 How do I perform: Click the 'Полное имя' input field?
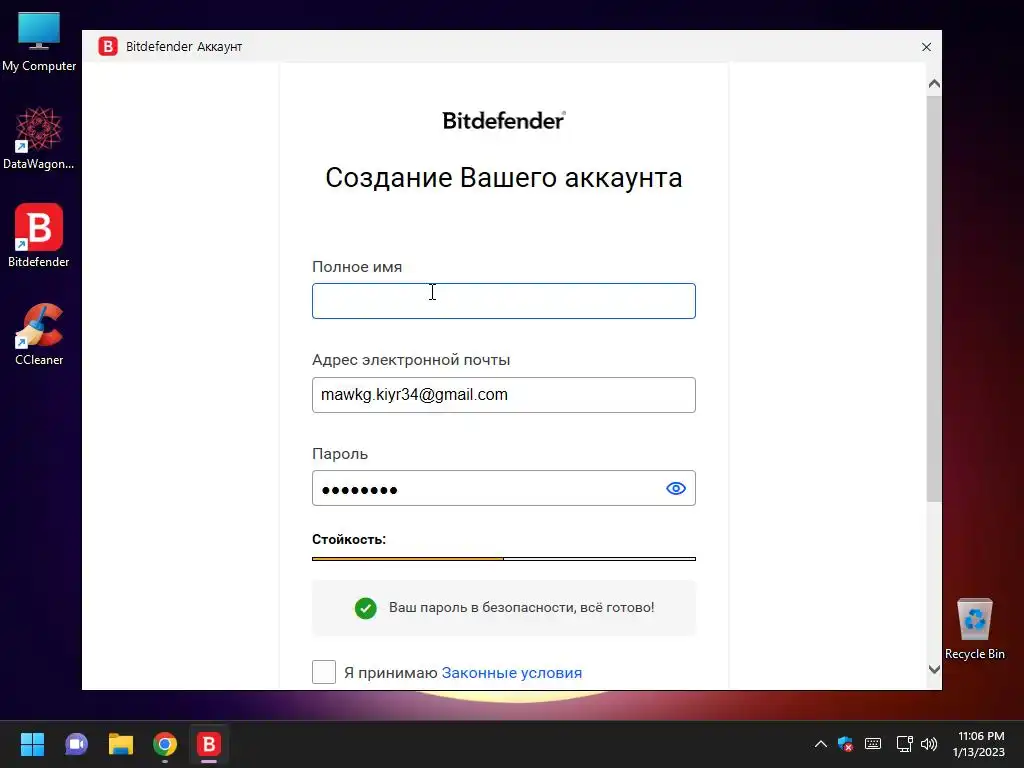click(x=504, y=301)
